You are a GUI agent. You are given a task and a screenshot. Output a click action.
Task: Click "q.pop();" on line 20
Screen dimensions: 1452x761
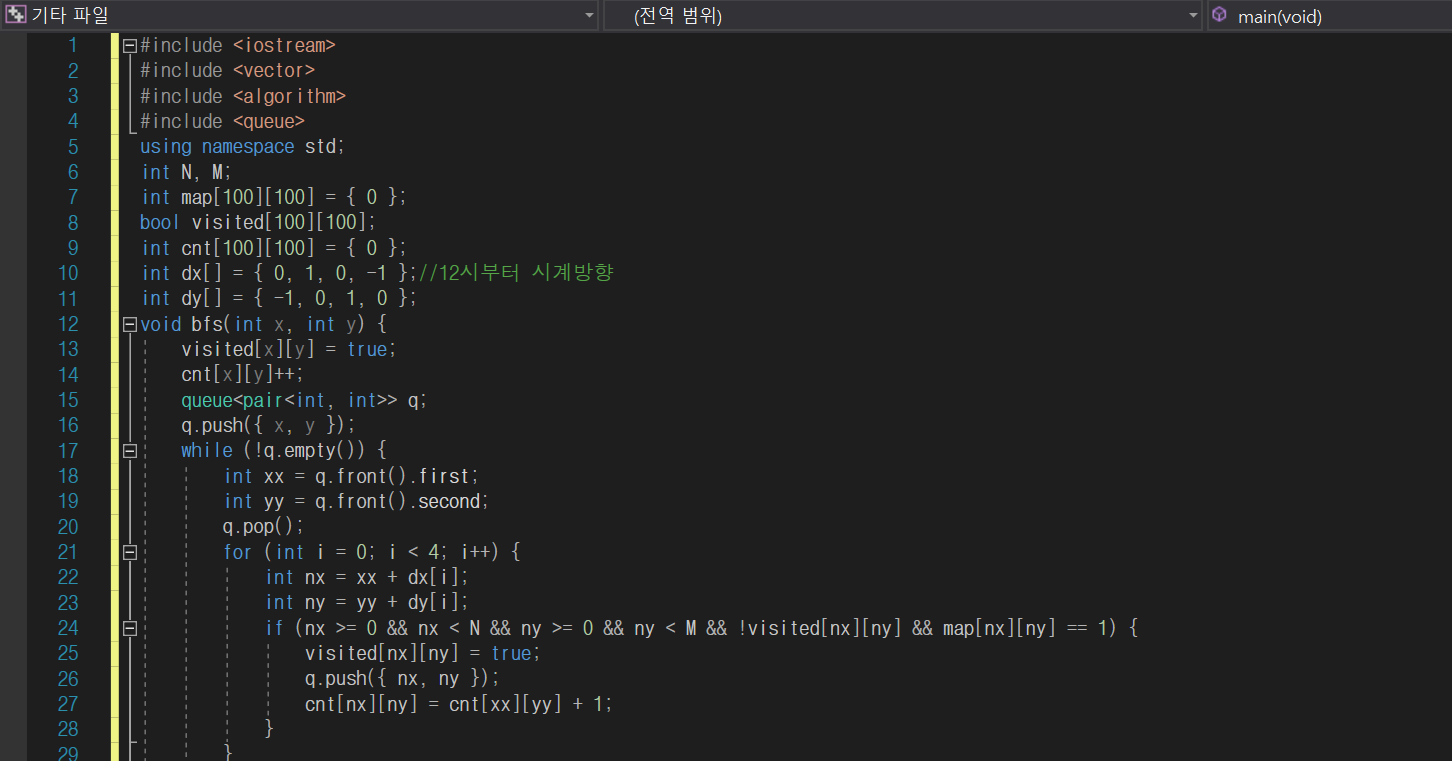pos(263,527)
